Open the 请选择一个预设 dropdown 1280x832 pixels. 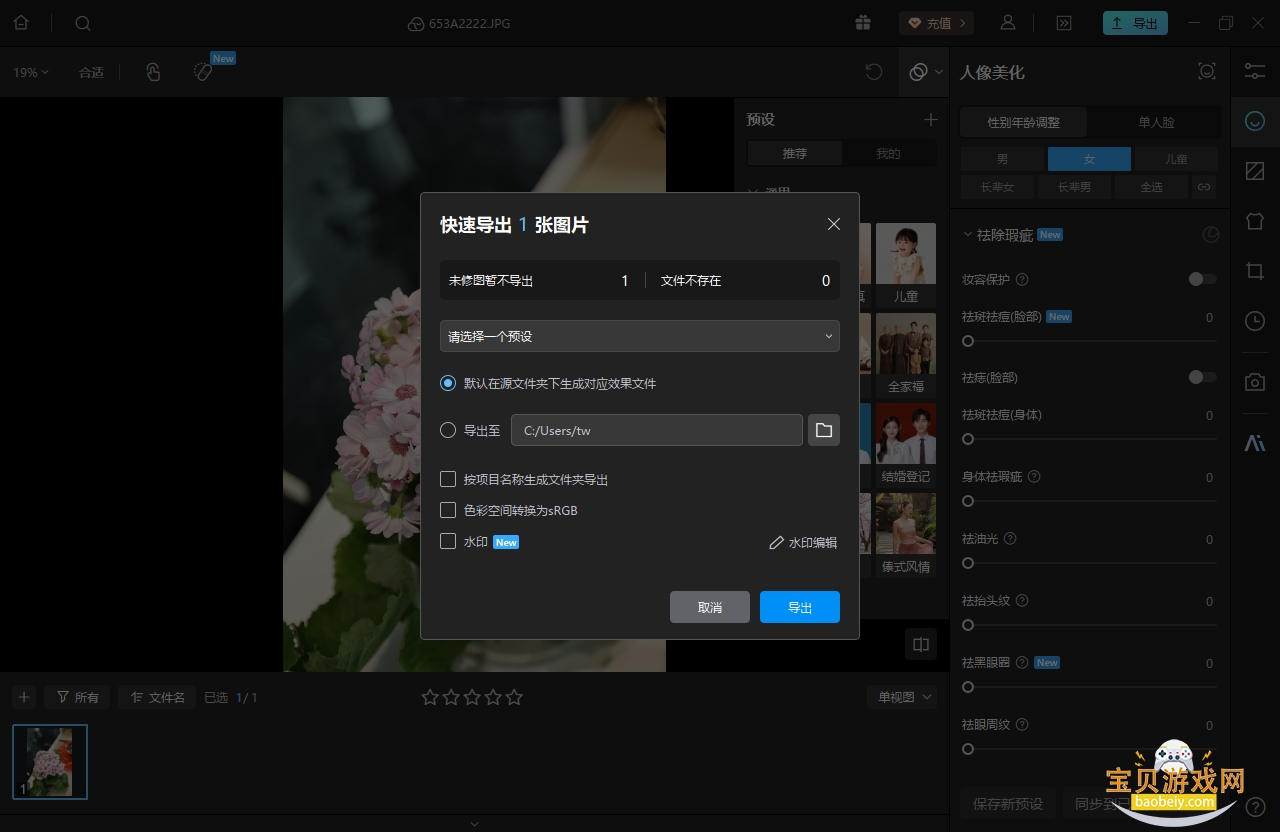(640, 336)
